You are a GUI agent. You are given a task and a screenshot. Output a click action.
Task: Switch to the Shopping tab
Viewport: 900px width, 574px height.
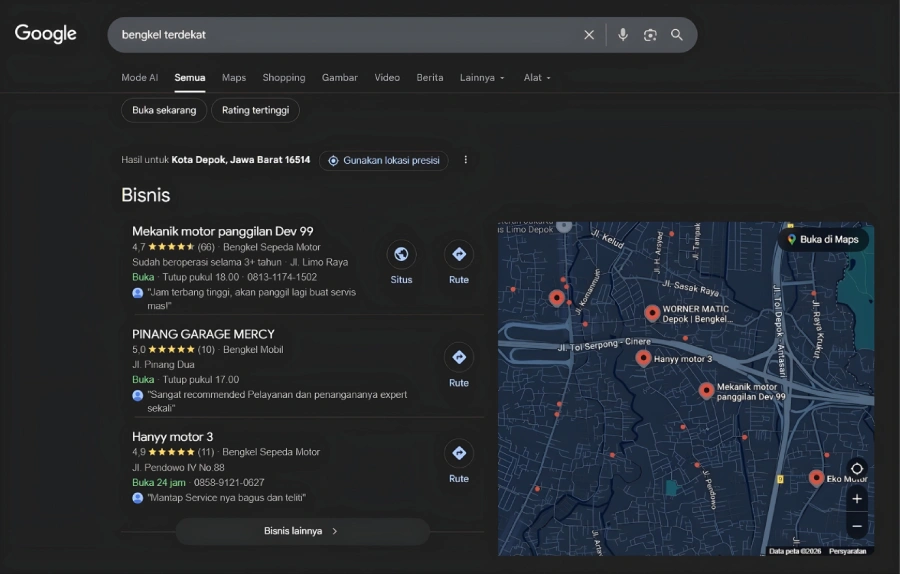coord(284,77)
